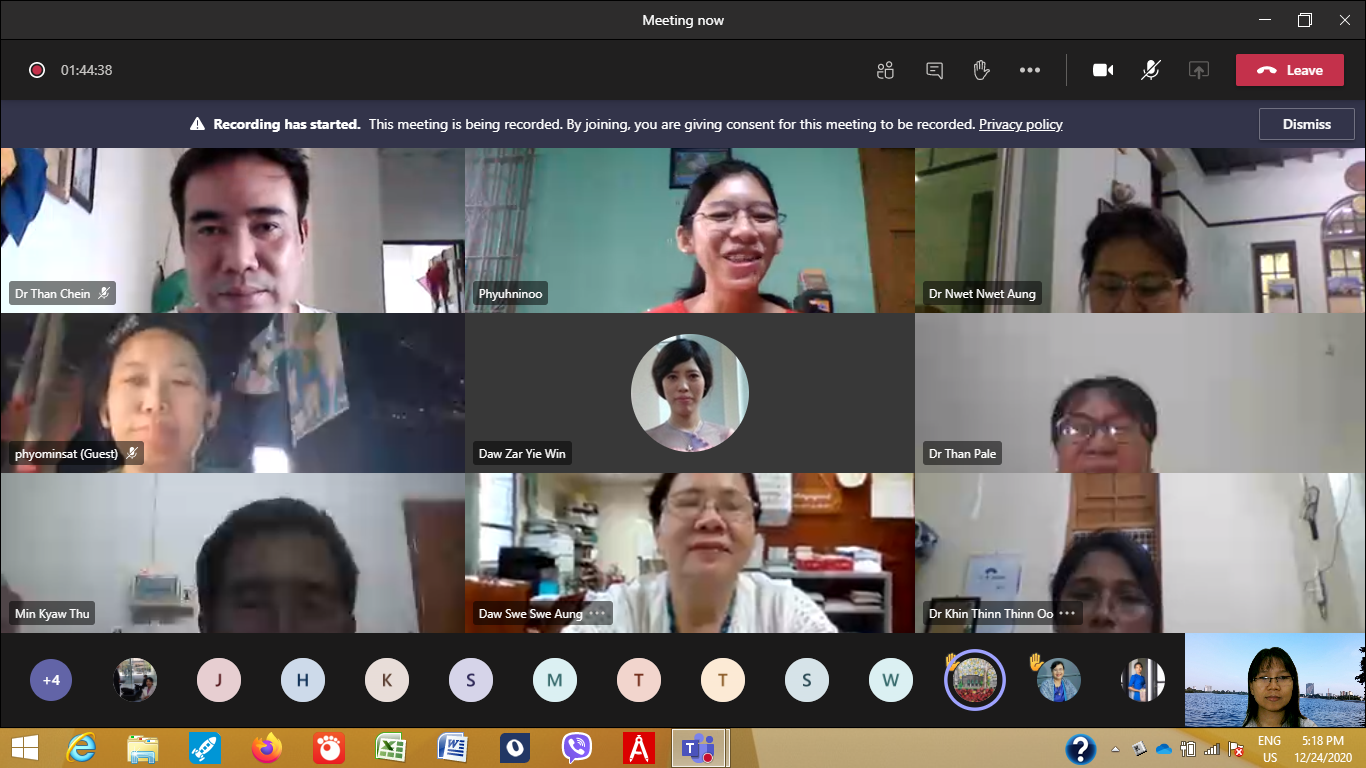Open the meeting chat conversation
The image size is (1366, 768).
tap(934, 70)
